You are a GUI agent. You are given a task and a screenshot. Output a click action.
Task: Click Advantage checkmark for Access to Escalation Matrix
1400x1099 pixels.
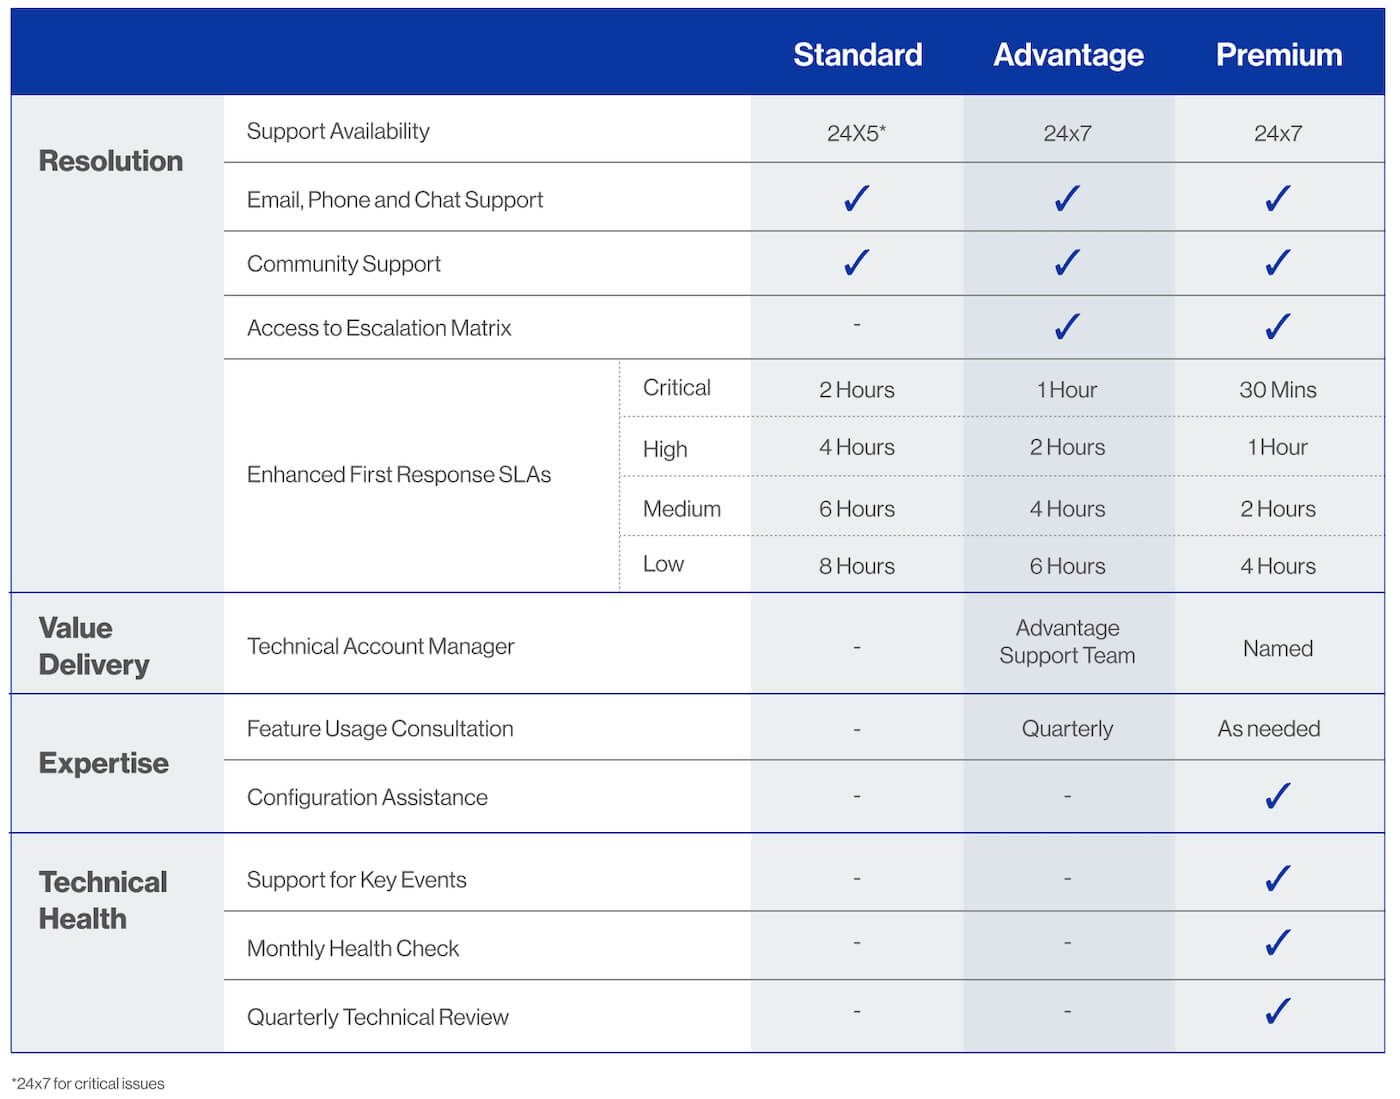coord(1067,327)
